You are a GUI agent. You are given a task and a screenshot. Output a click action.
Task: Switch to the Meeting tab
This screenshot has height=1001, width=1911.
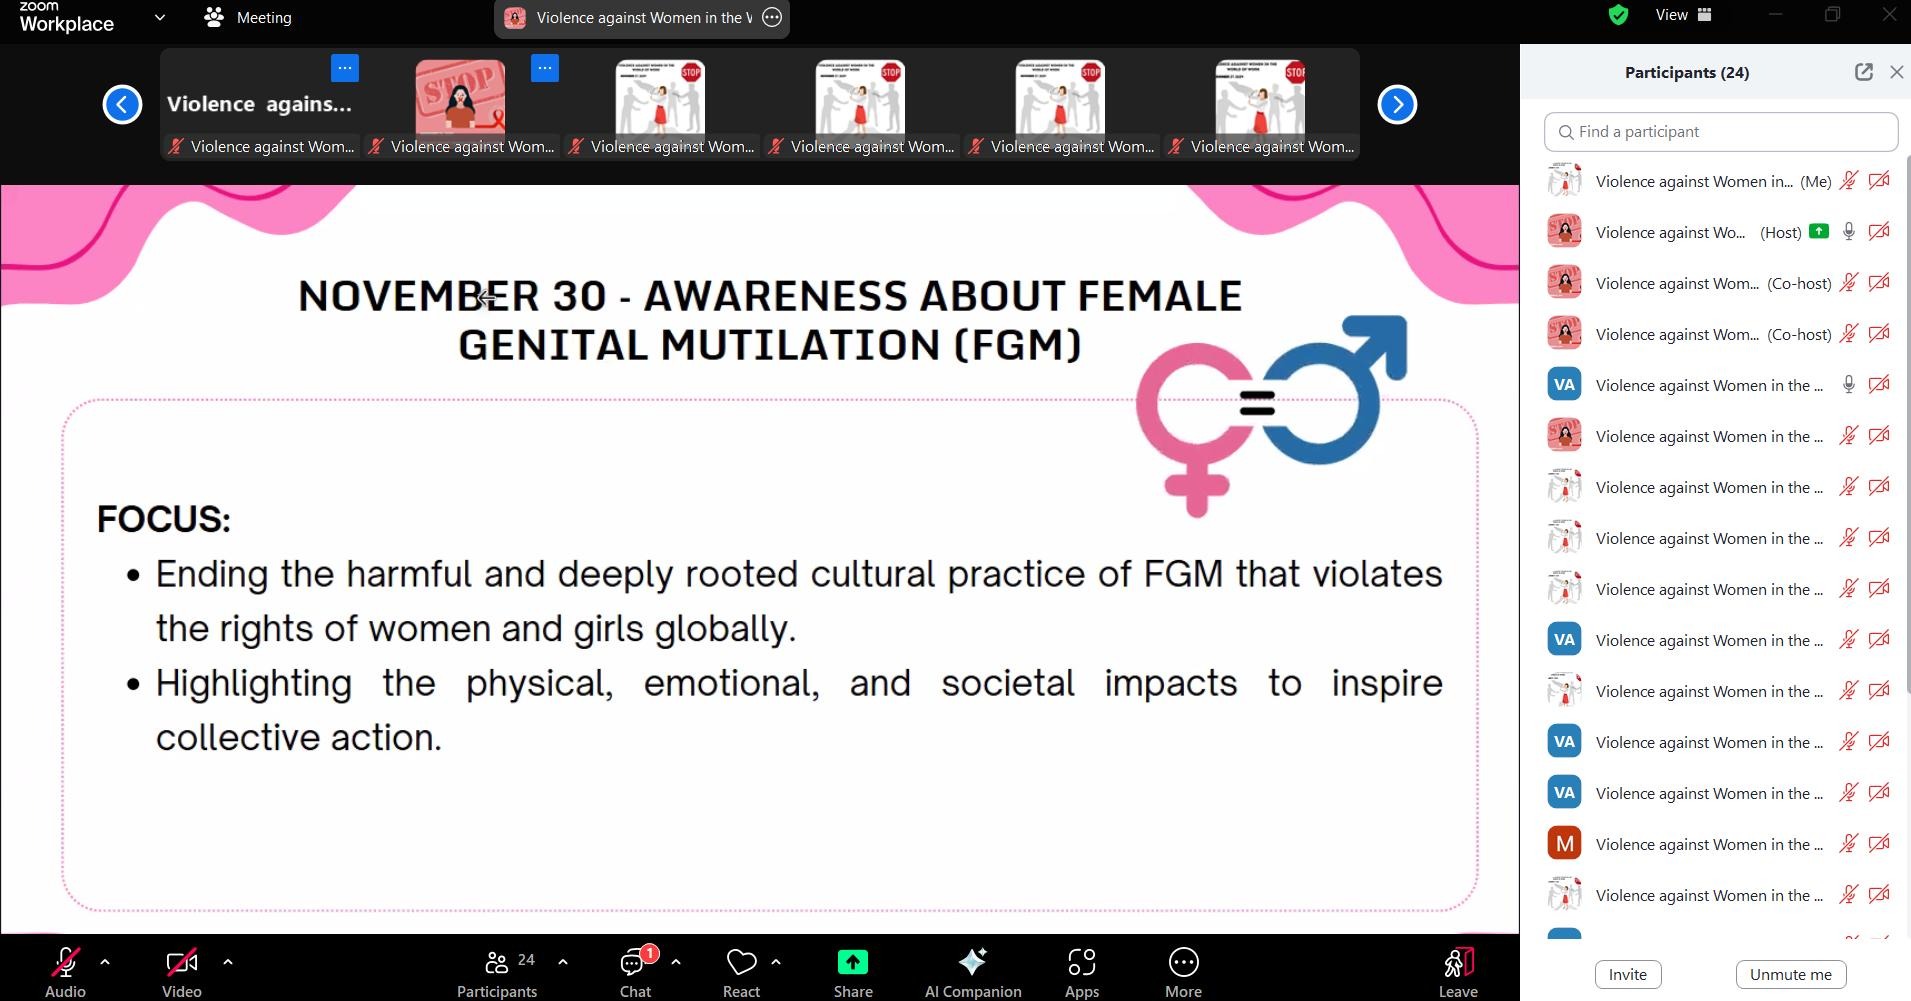click(246, 17)
